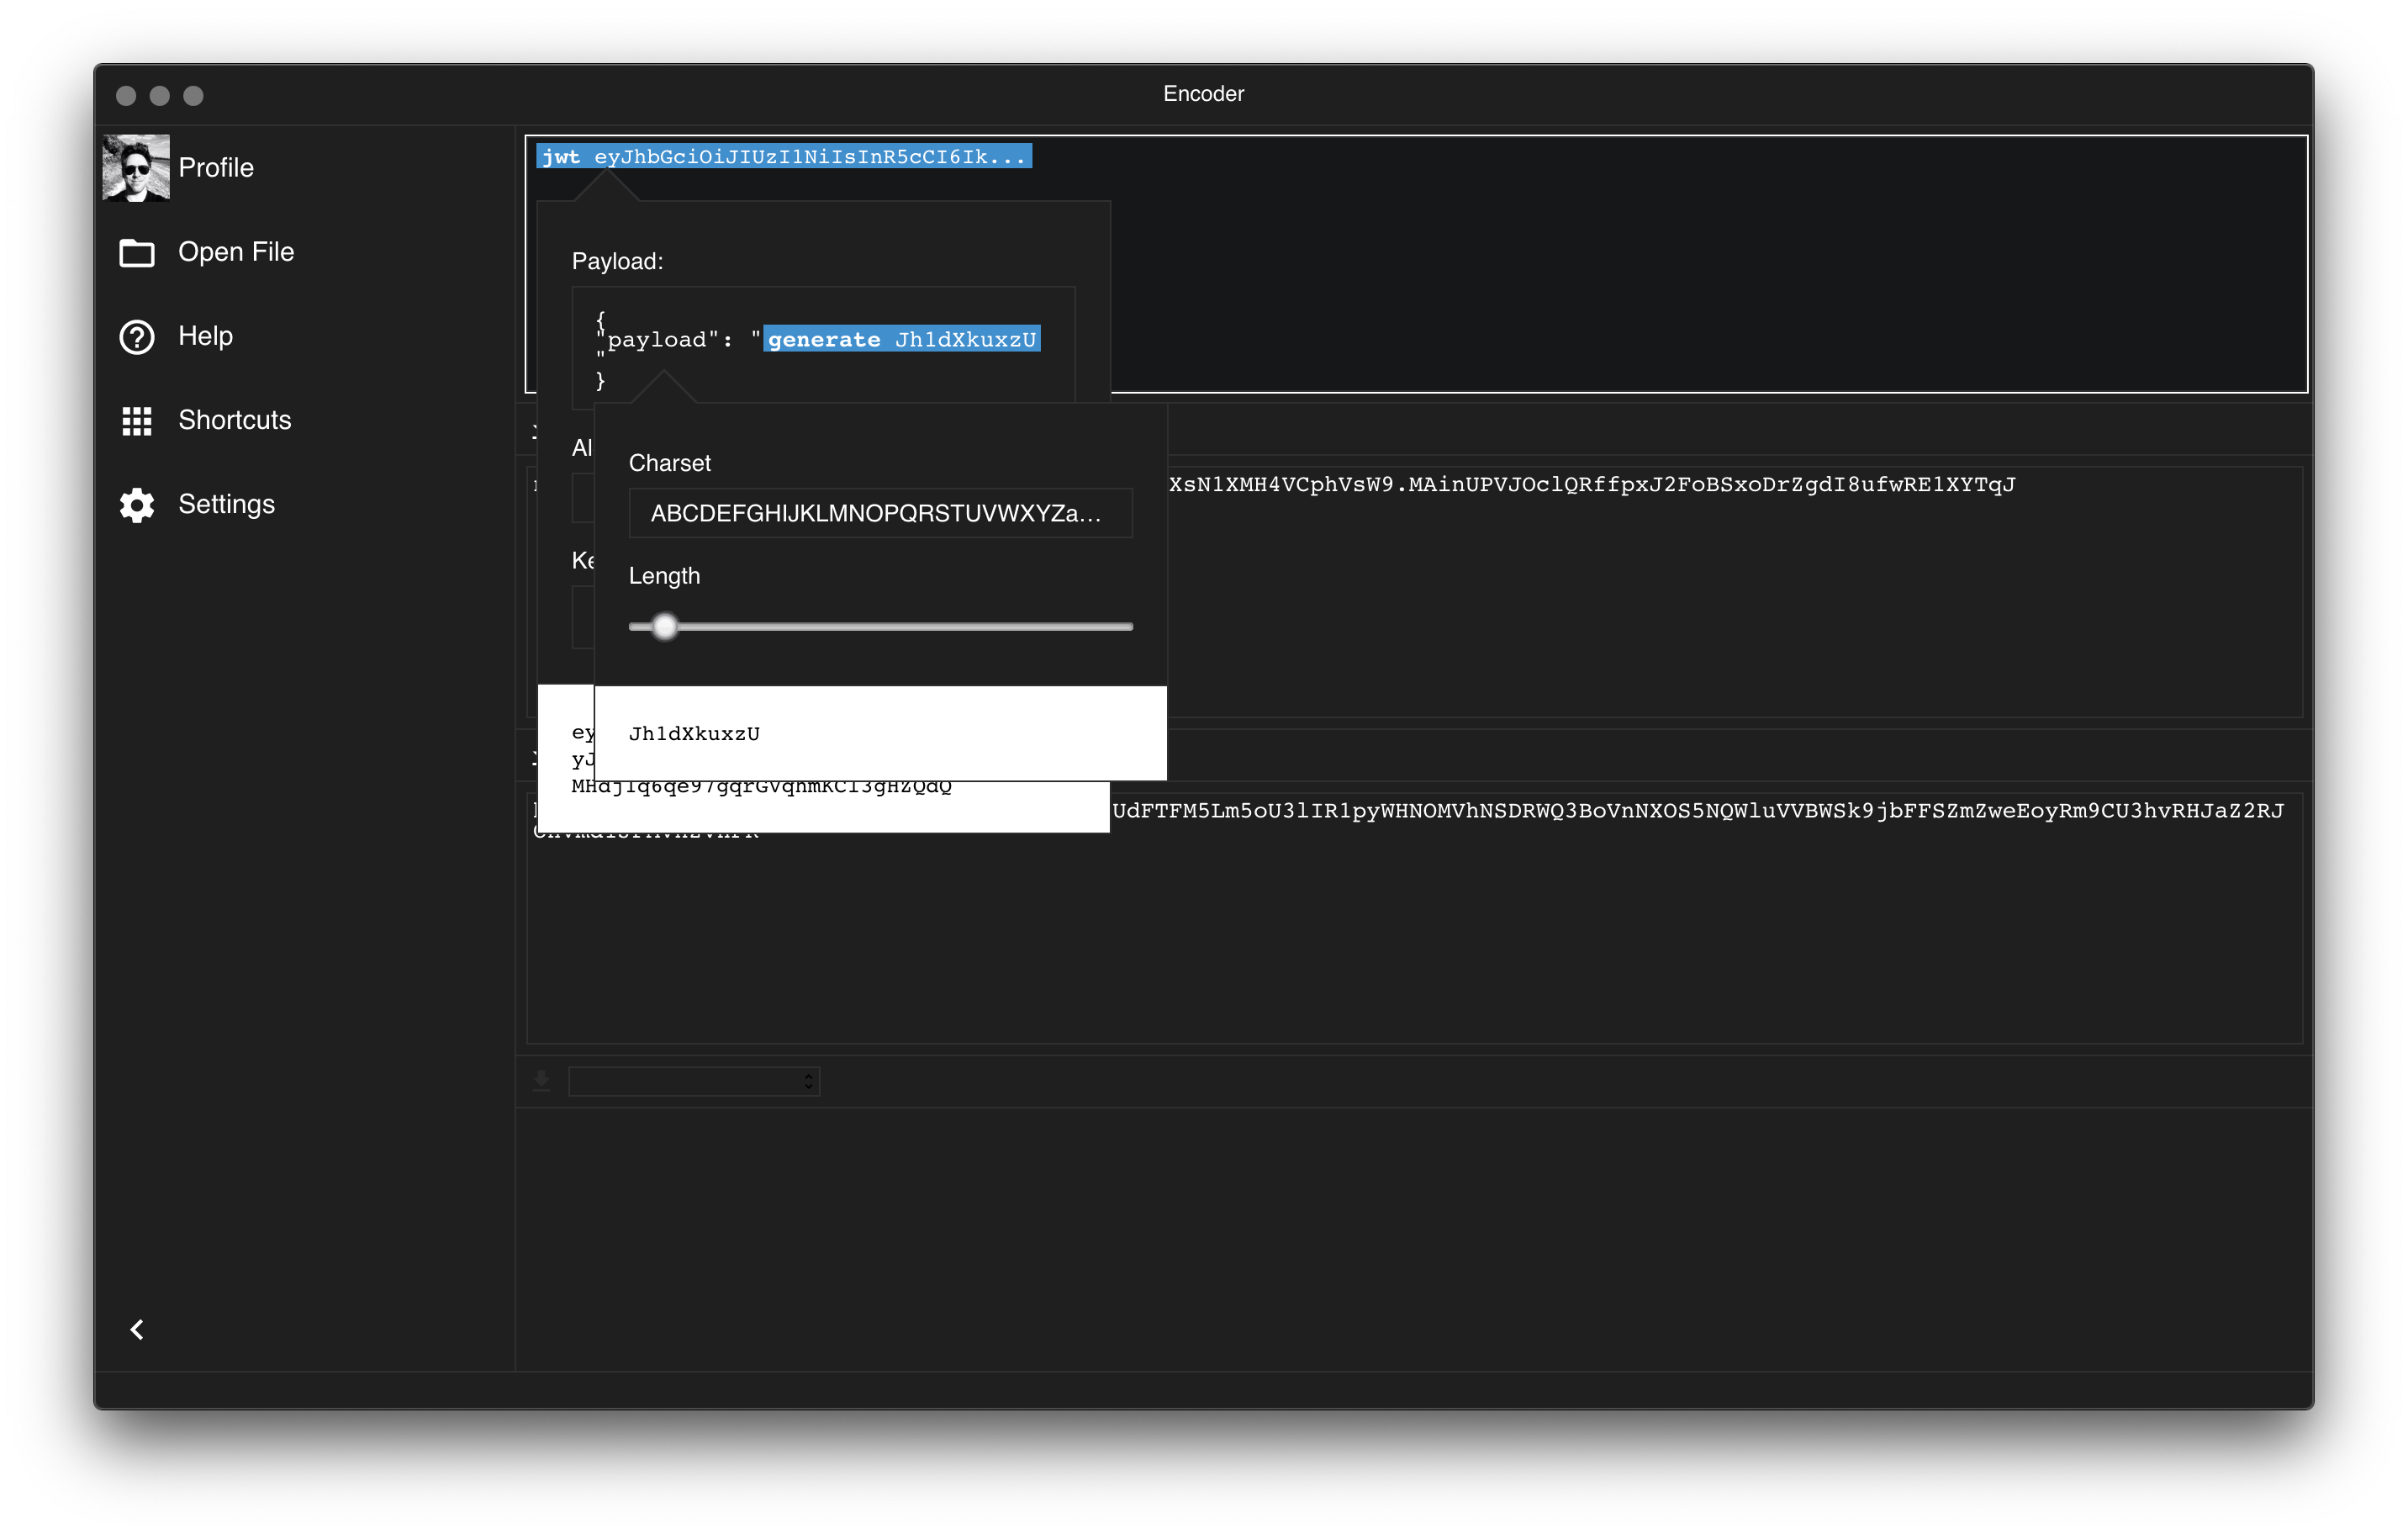Viewport: 2408px width, 1534px height.
Task: Select the Profile entry in the sidebar menu
Action: [216, 167]
